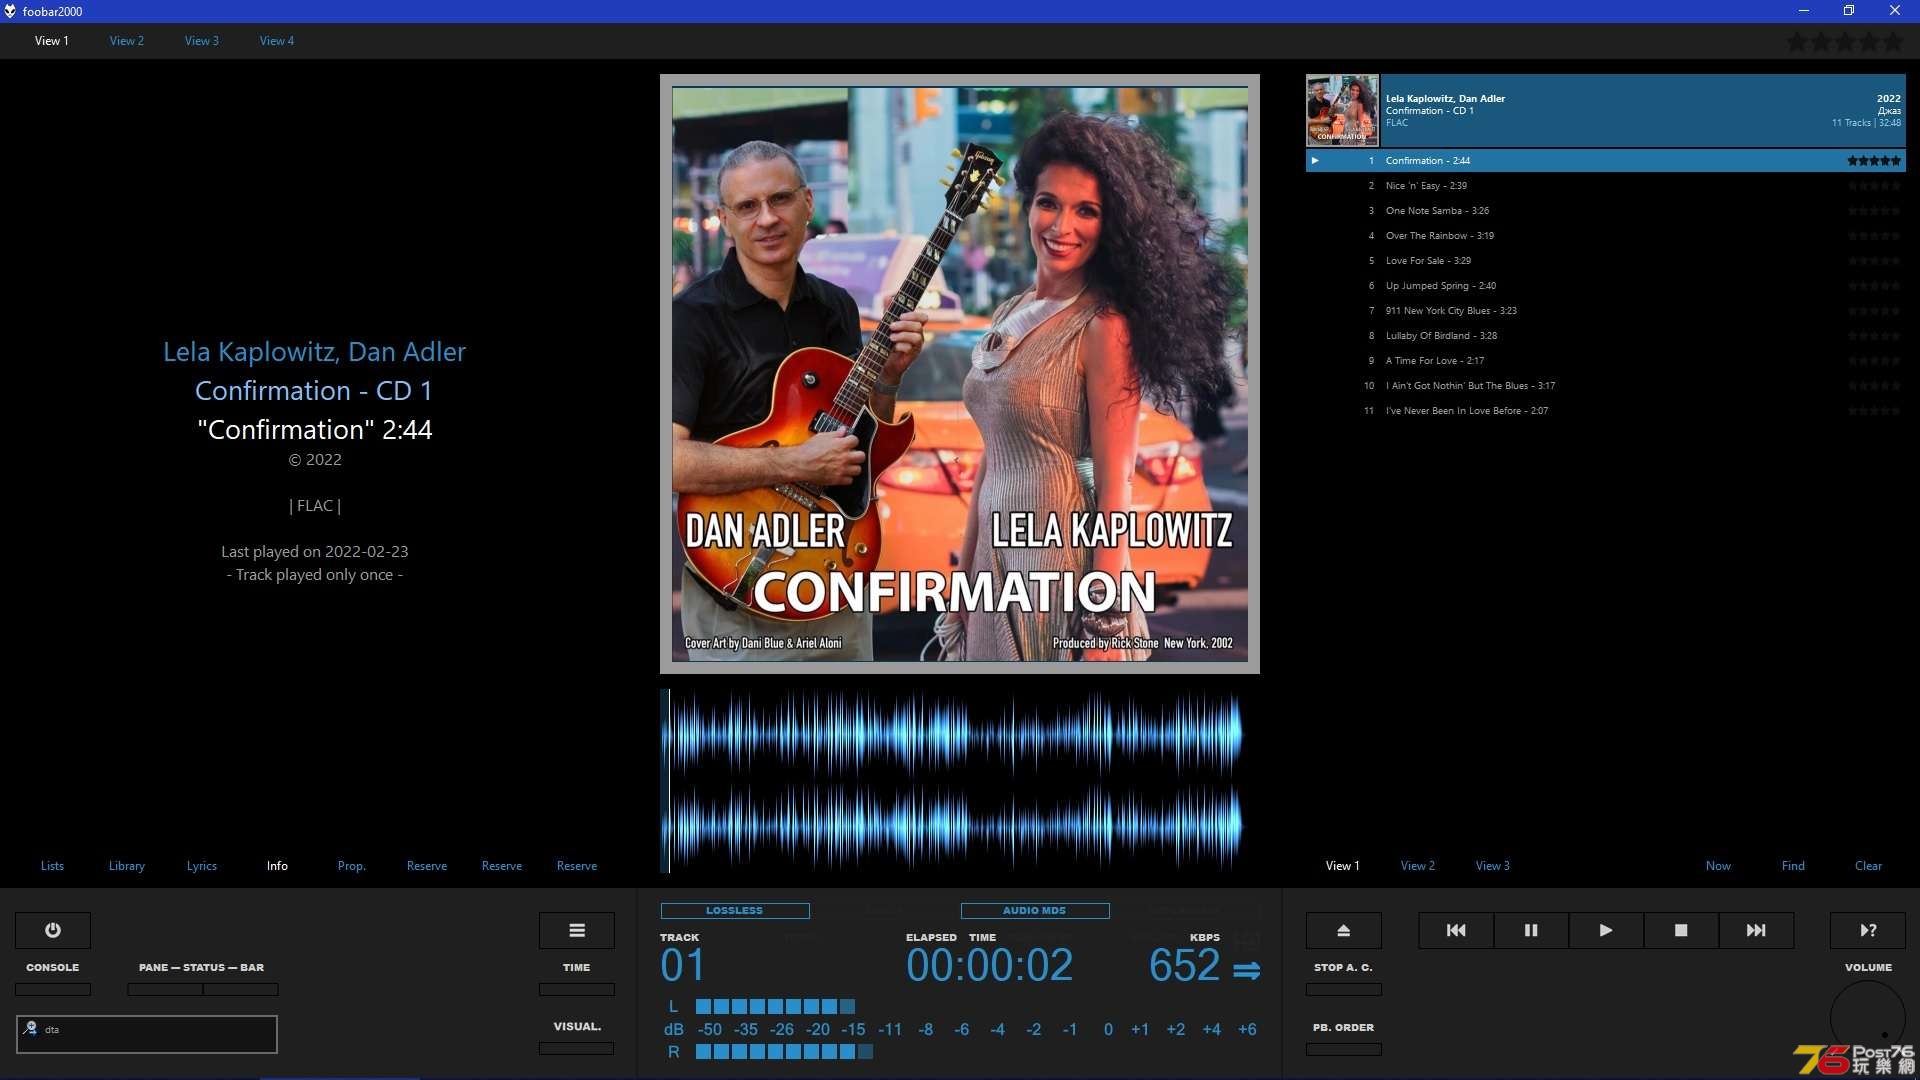Toggle the Visual. indicator button
The width and height of the screenshot is (1920, 1080).
point(577,1048)
